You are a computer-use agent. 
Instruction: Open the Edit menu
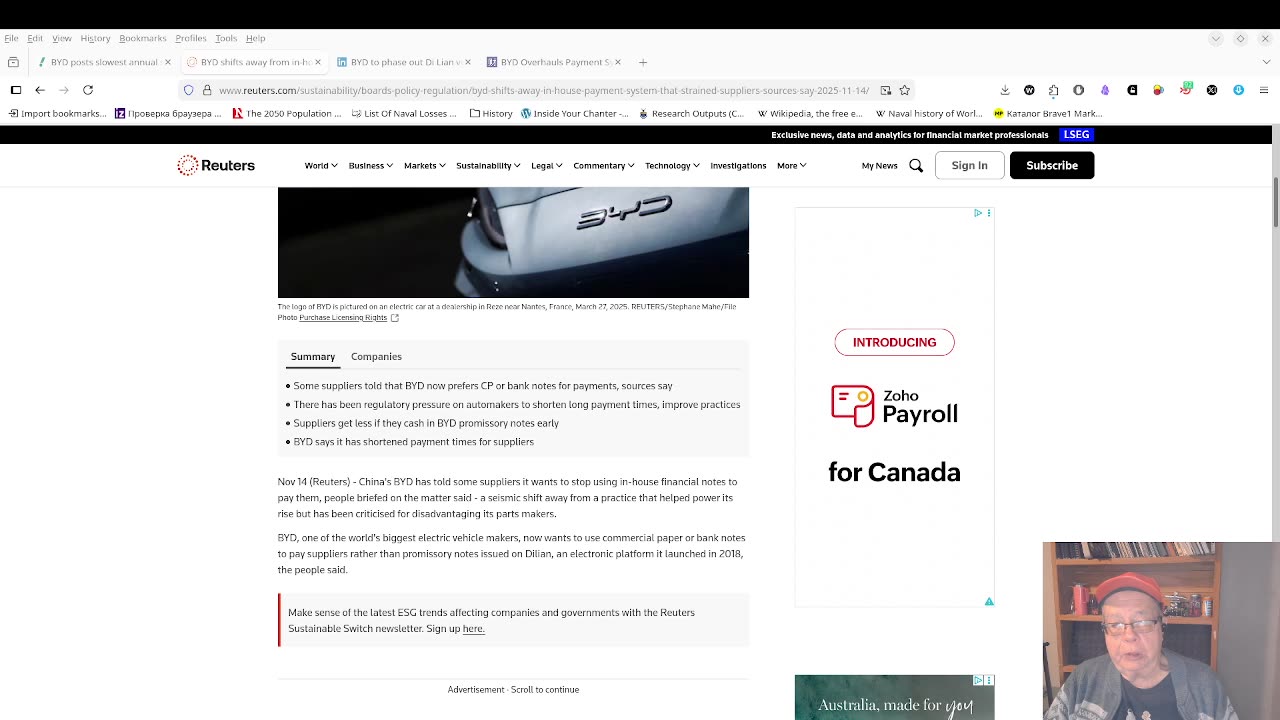pos(35,38)
